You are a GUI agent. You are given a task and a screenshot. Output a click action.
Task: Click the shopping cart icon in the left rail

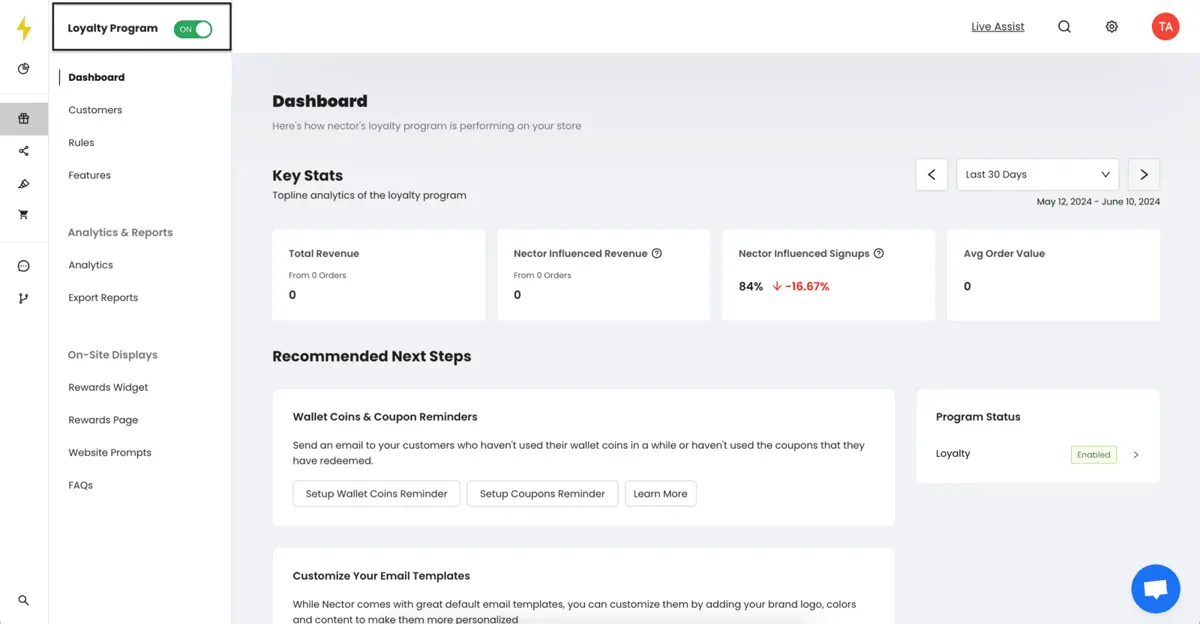coord(24,214)
